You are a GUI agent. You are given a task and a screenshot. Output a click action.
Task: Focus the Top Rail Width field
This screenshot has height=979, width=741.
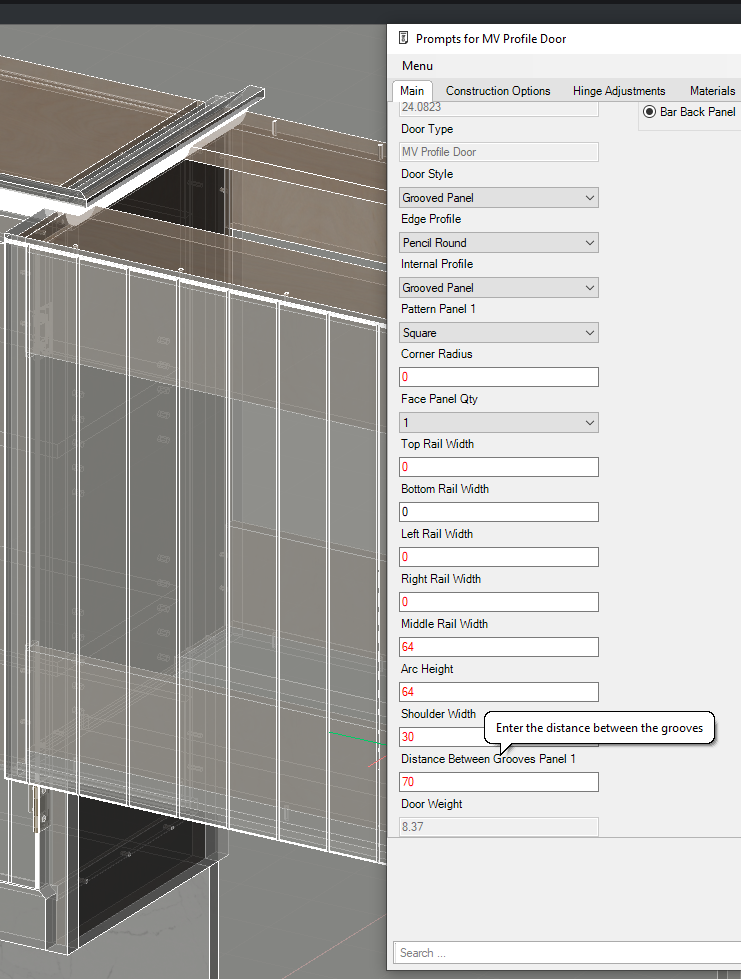(499, 467)
